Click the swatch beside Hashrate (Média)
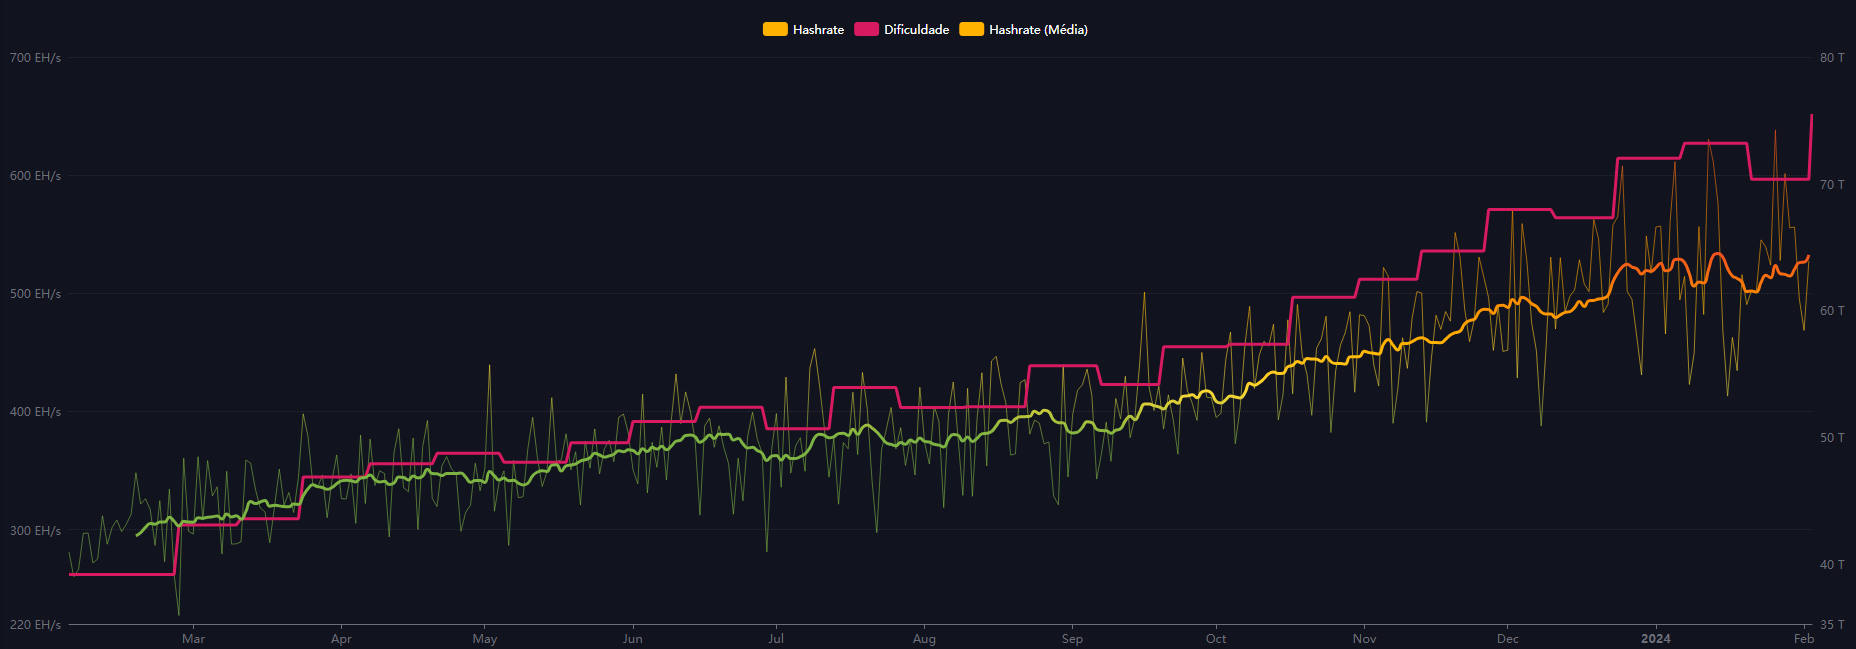 971,30
